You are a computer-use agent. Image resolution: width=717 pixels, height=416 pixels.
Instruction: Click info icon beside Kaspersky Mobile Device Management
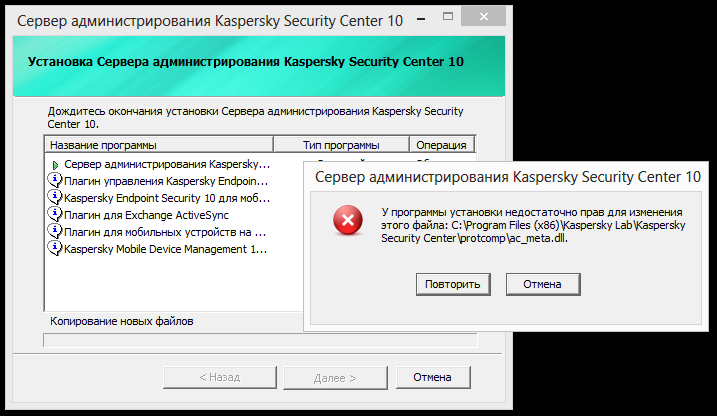tap(55, 248)
